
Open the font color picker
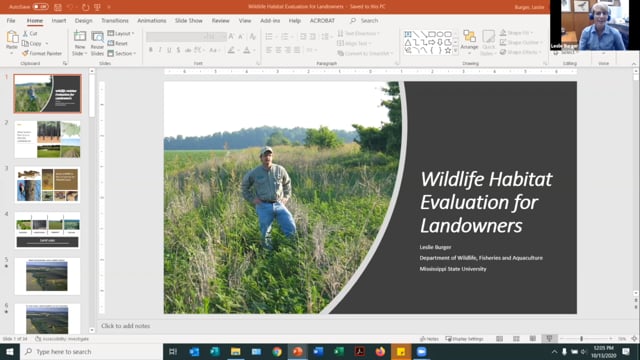247,50
